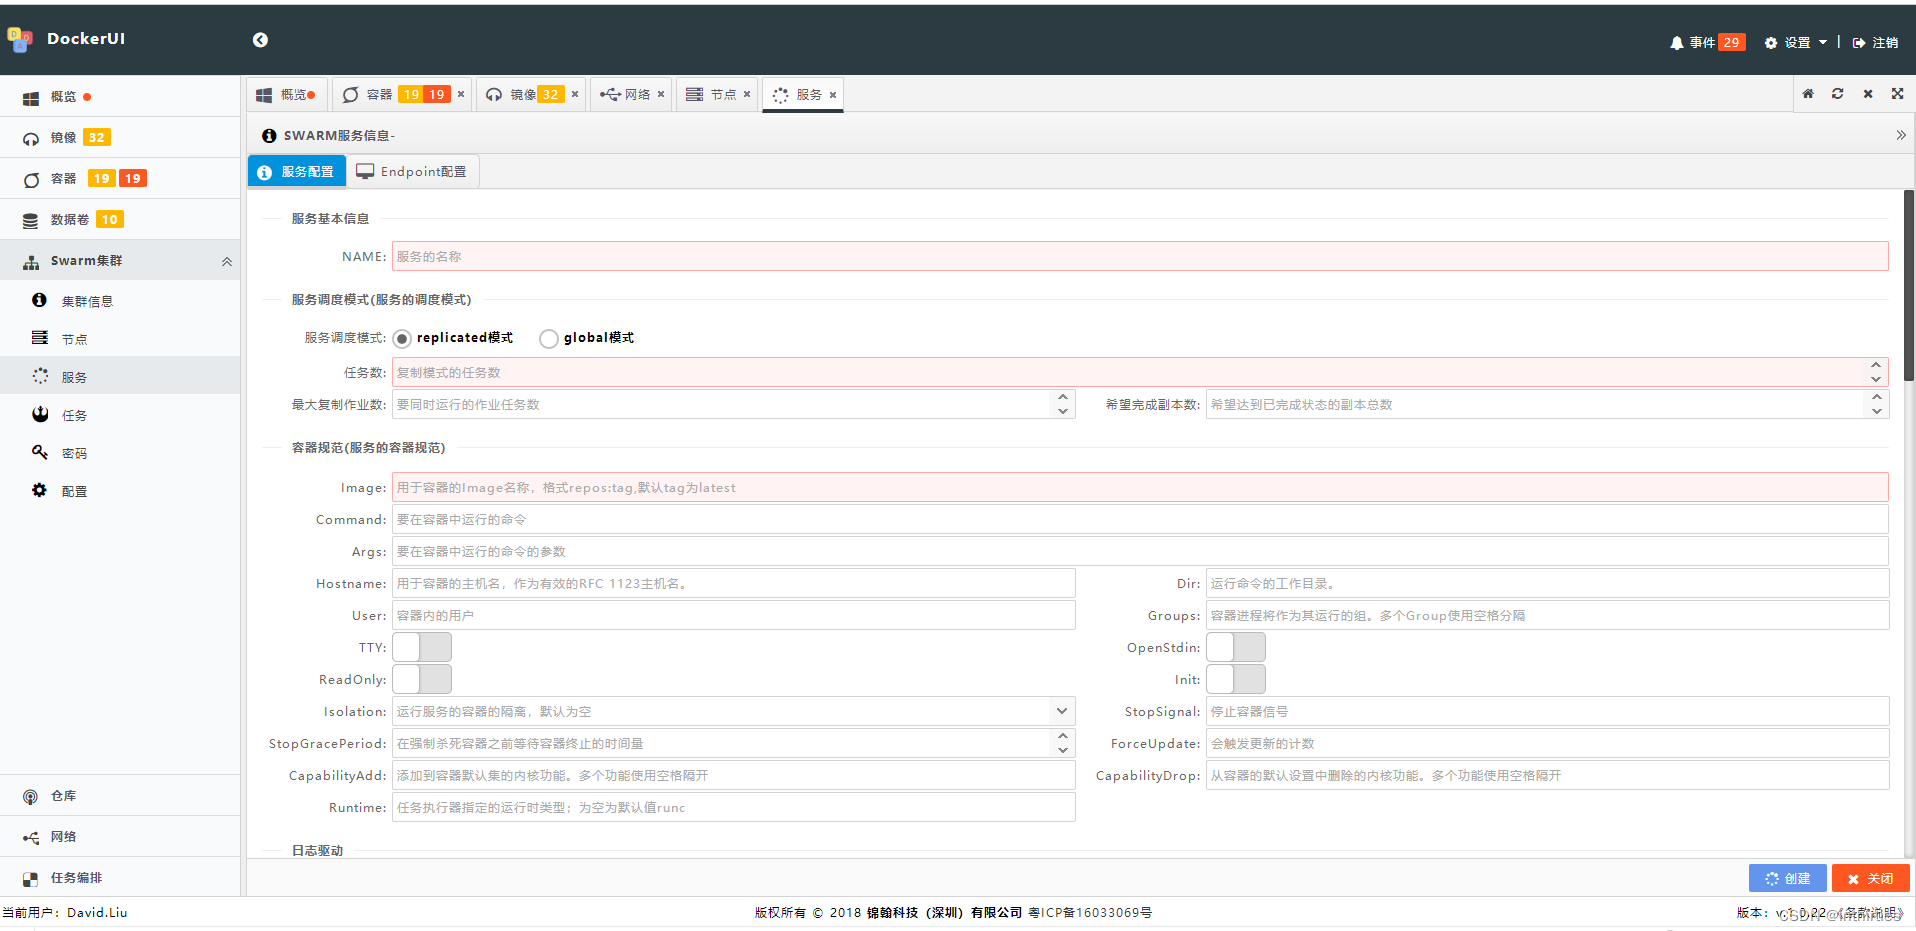Open 密码 secrets in the sidebar

tap(120, 453)
